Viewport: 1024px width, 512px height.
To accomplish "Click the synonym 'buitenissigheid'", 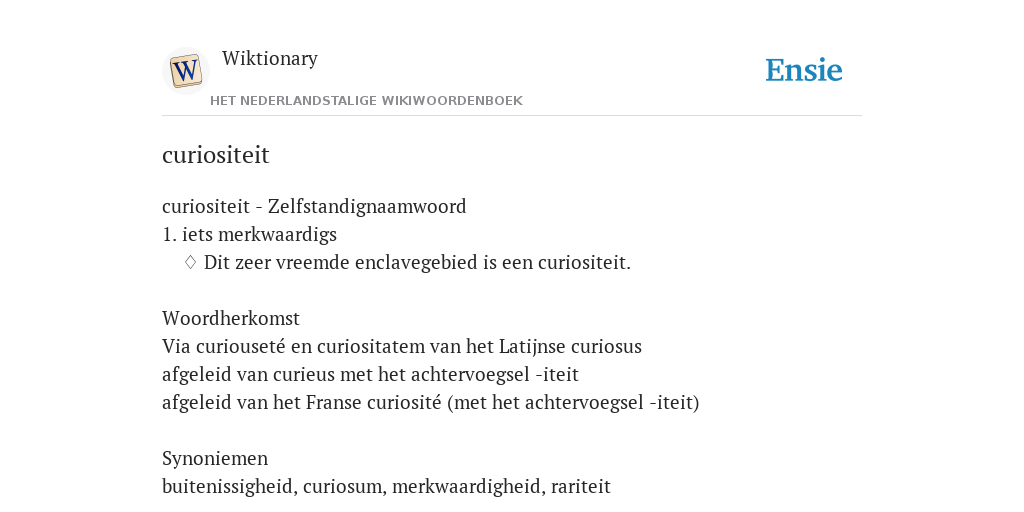I will [229, 487].
